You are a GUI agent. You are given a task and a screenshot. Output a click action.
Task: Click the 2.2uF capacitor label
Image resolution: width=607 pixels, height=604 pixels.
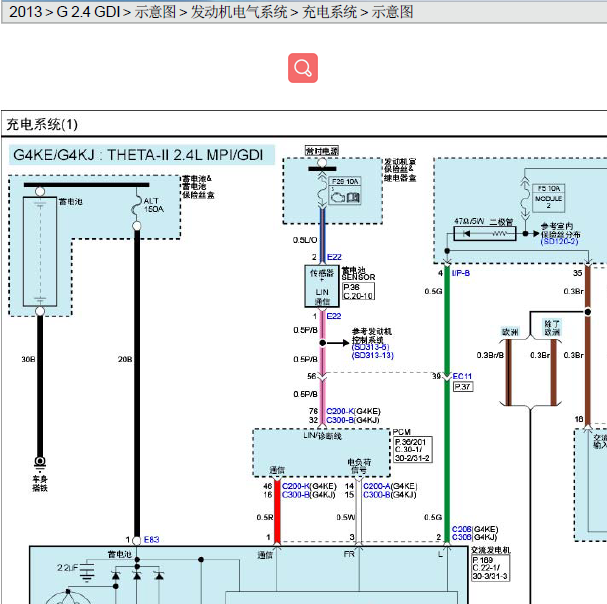click(67, 568)
